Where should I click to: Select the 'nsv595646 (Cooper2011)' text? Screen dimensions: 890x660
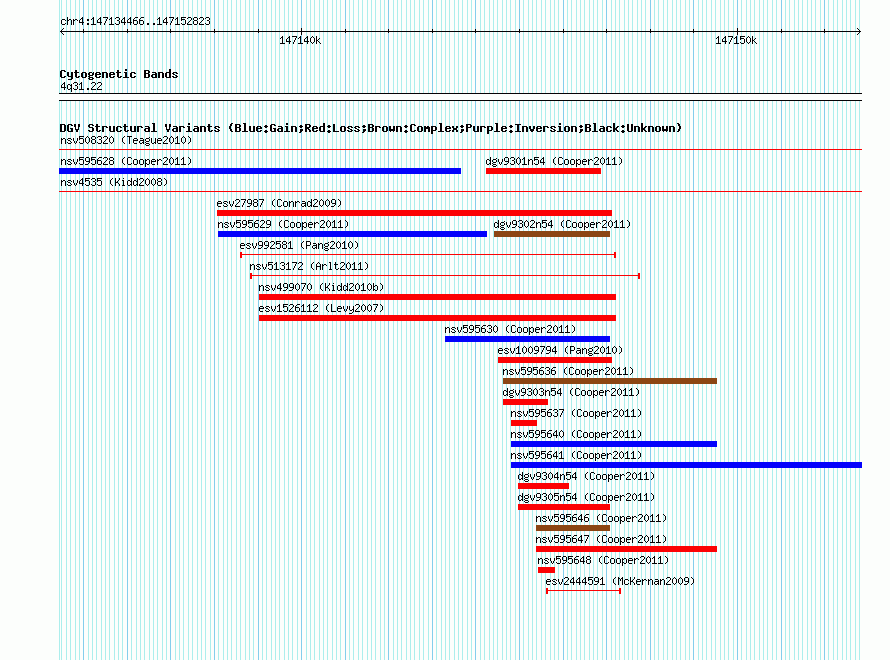tap(601, 518)
